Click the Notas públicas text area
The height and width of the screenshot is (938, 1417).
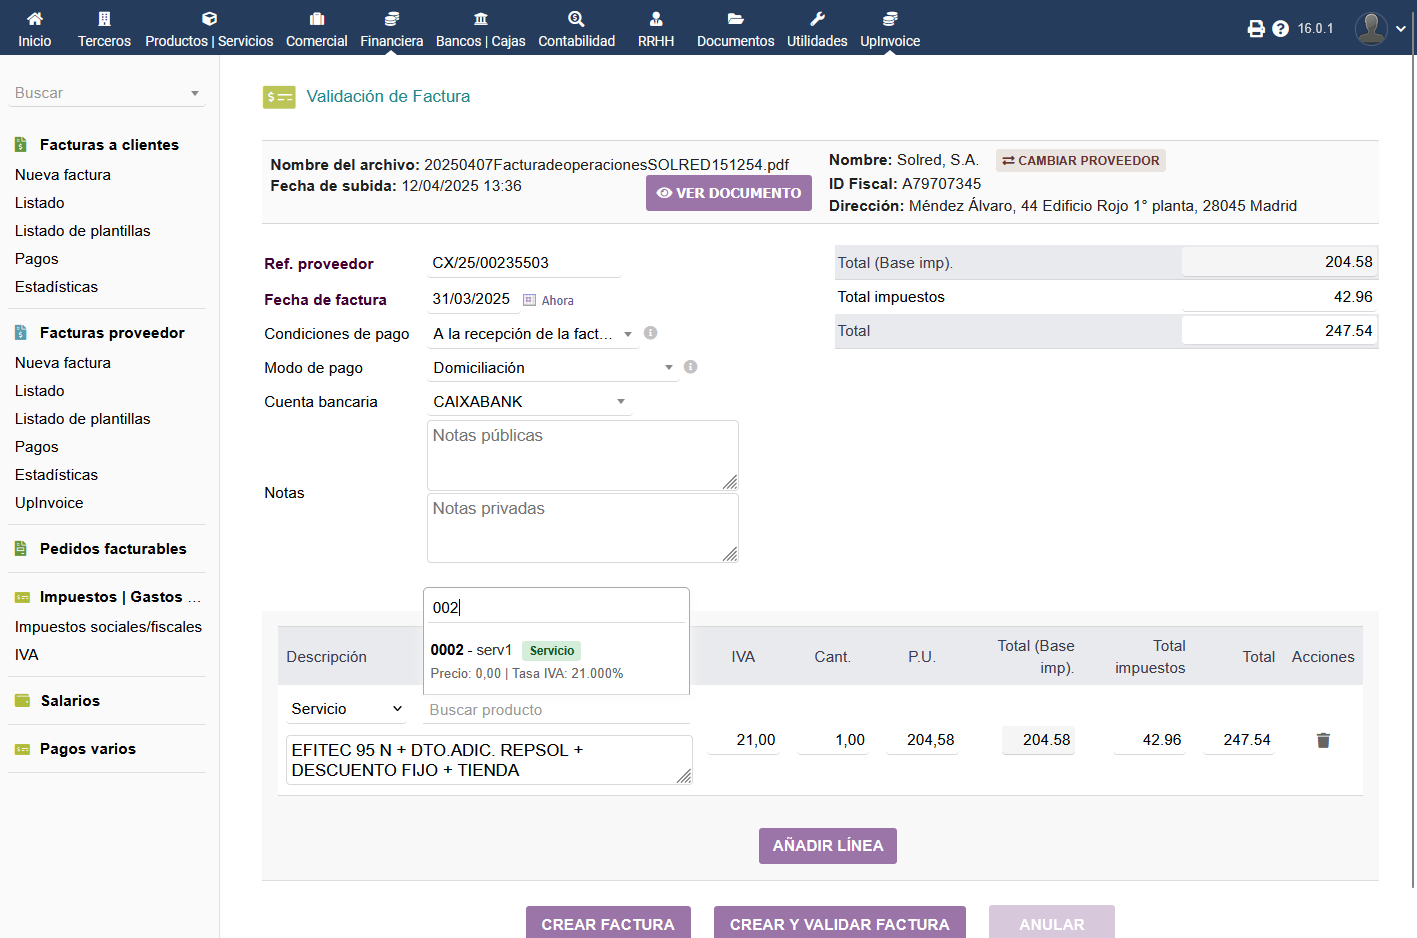coord(582,455)
